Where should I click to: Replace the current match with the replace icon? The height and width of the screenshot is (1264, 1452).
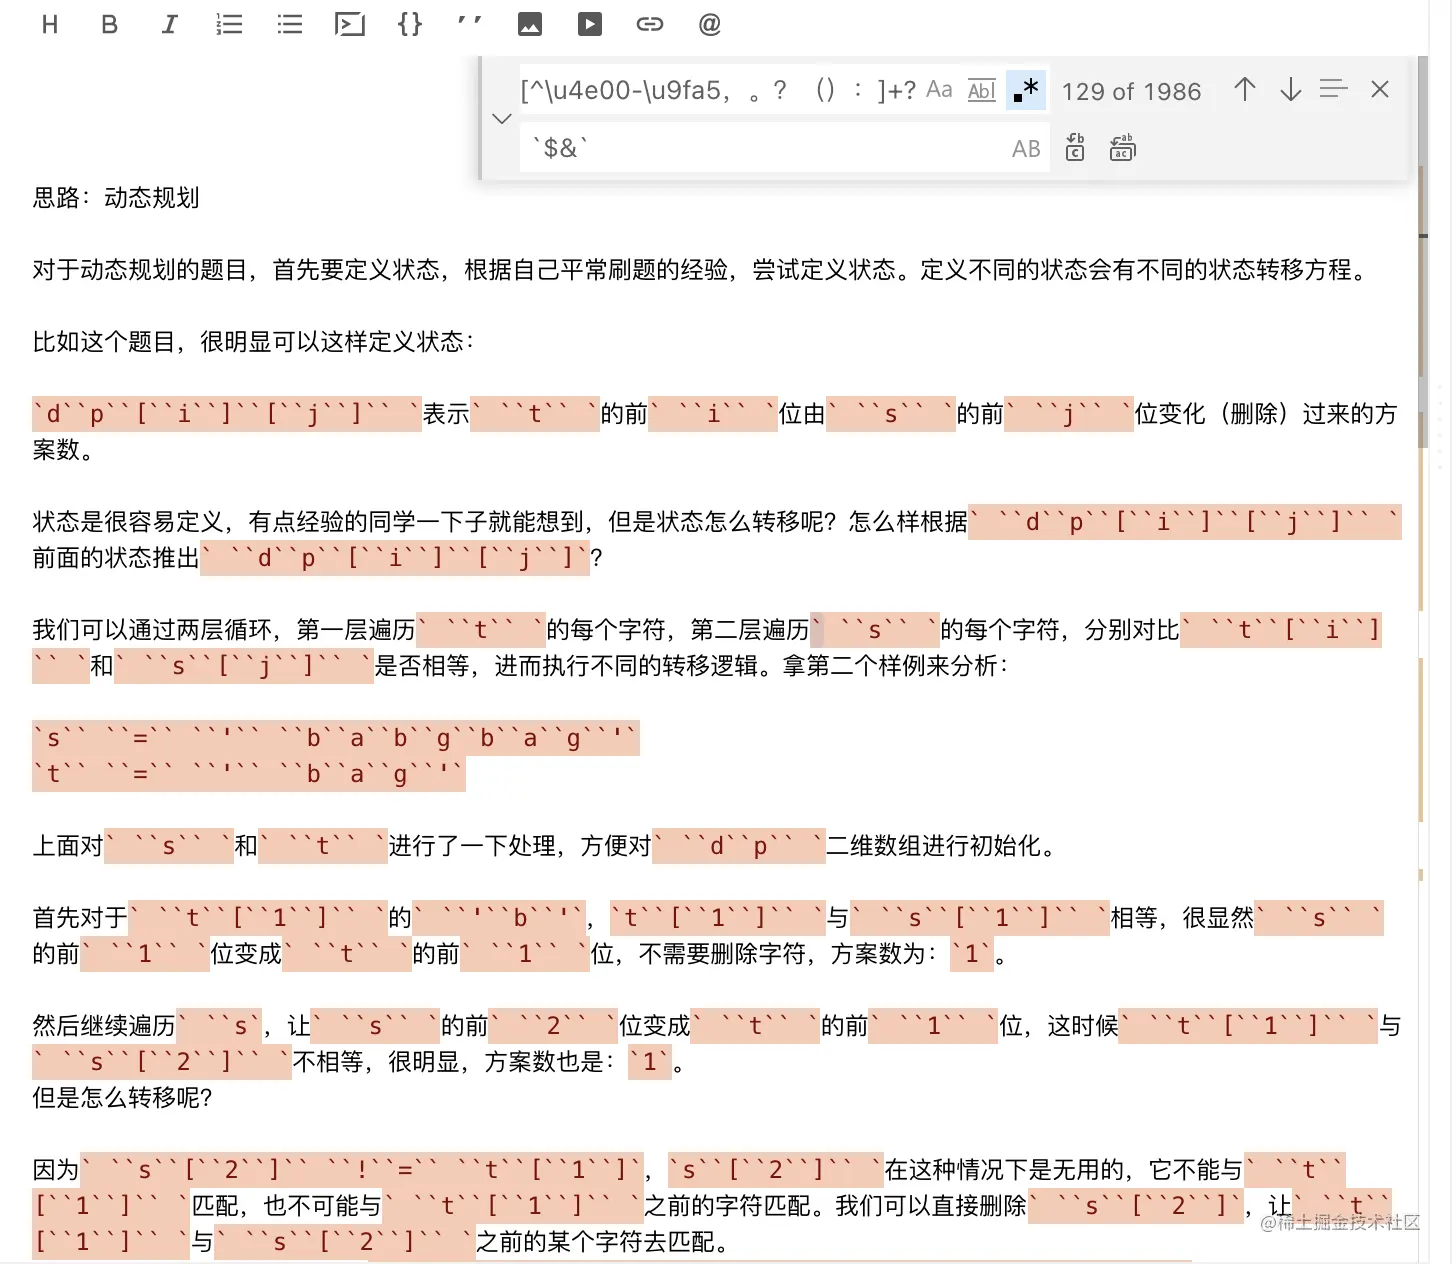(x=1075, y=148)
